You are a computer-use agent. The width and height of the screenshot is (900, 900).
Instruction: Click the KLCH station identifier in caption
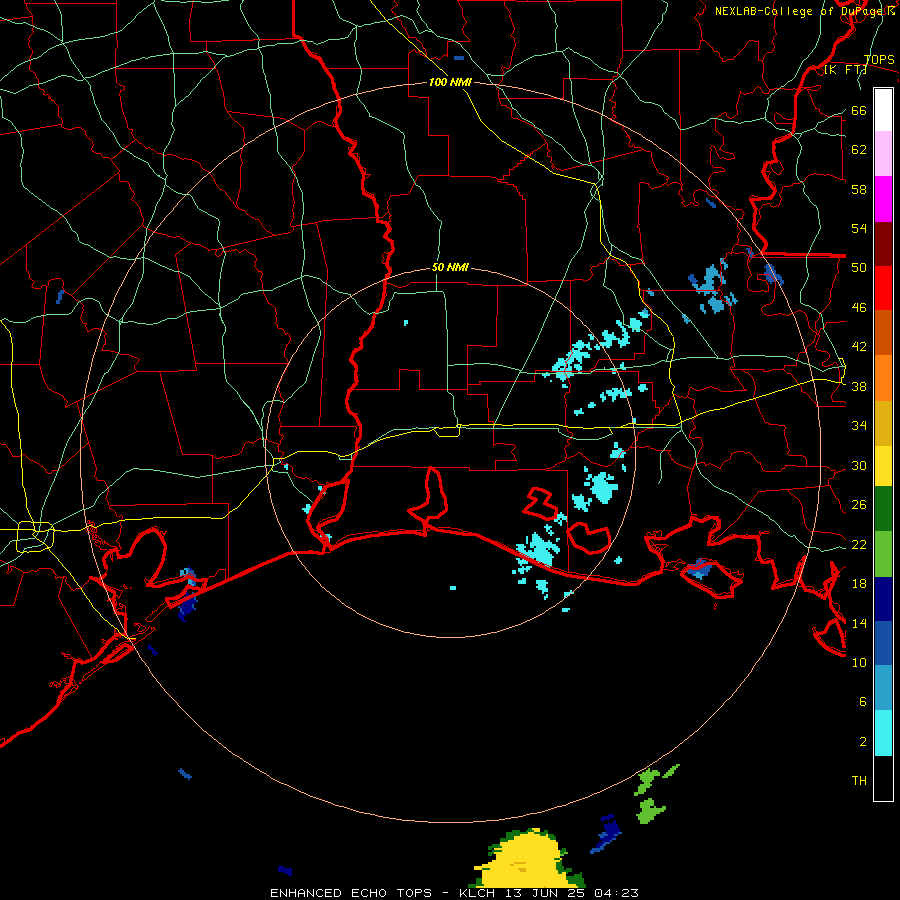tap(477, 893)
